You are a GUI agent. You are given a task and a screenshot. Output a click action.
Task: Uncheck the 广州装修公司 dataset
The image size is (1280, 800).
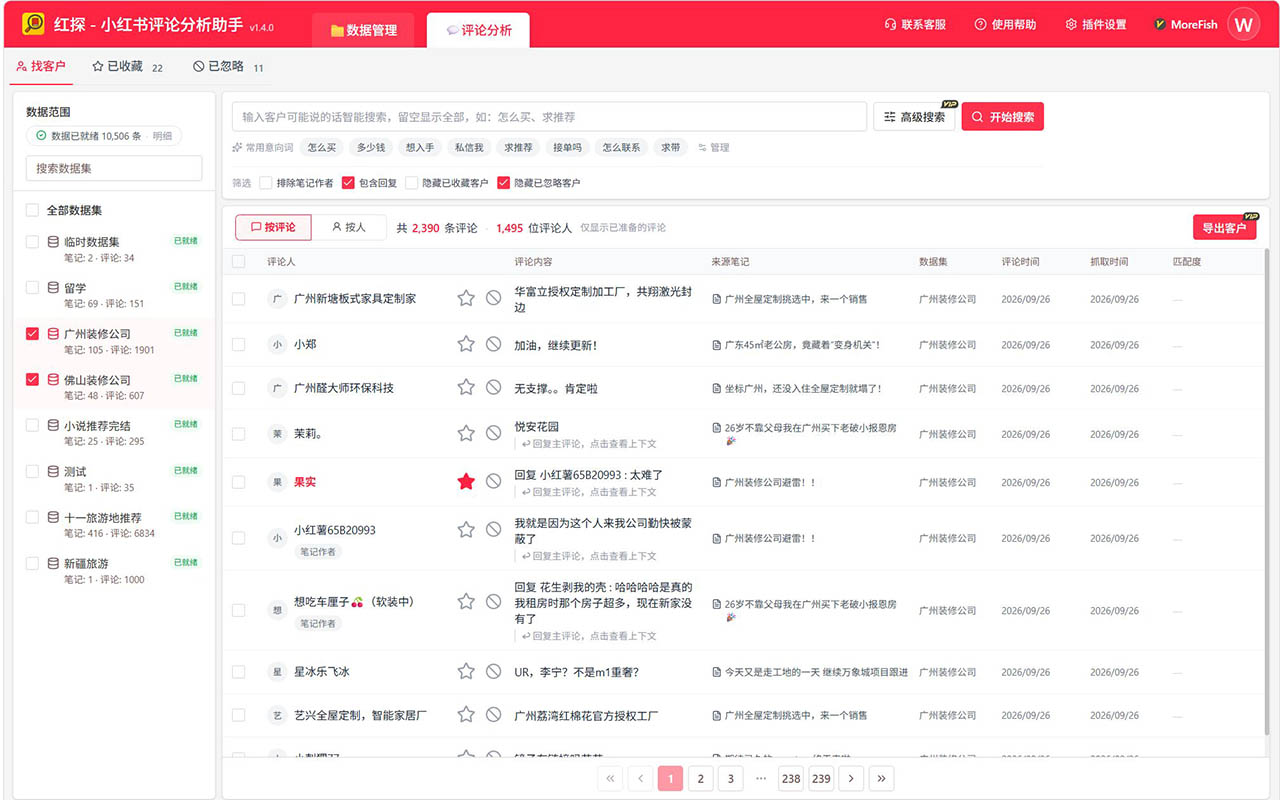[x=33, y=334]
